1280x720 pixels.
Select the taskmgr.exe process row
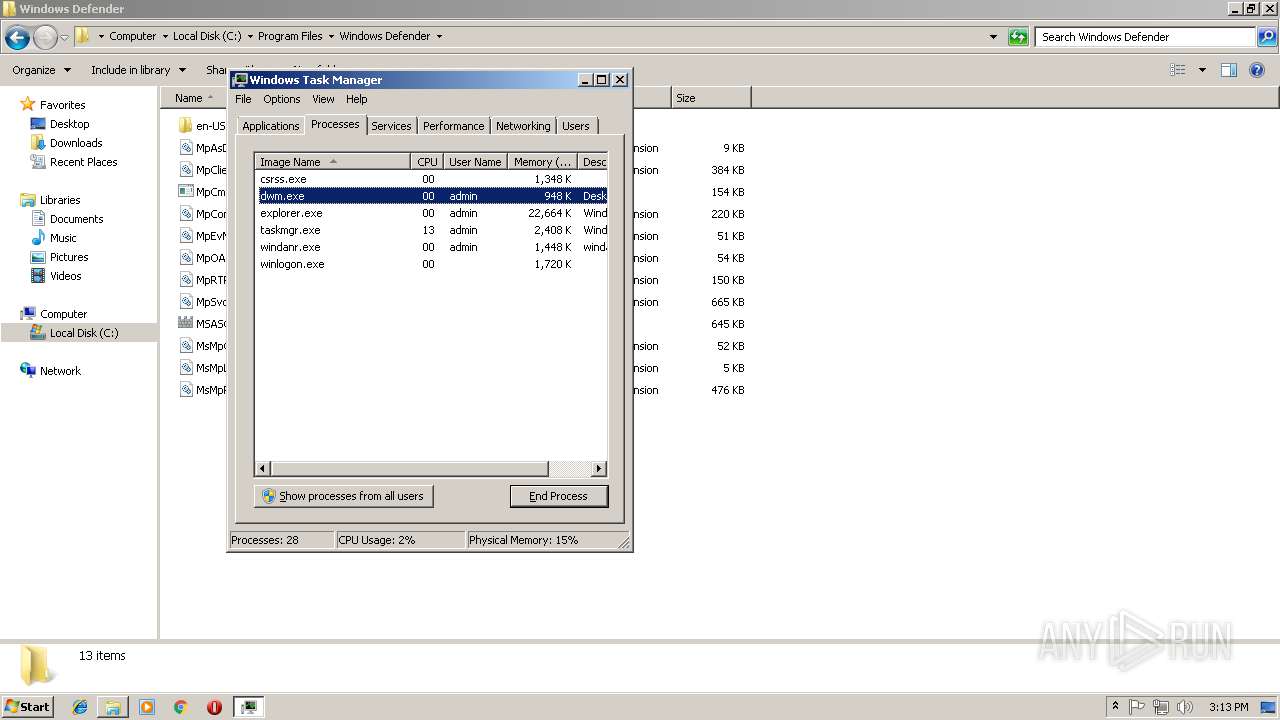431,230
